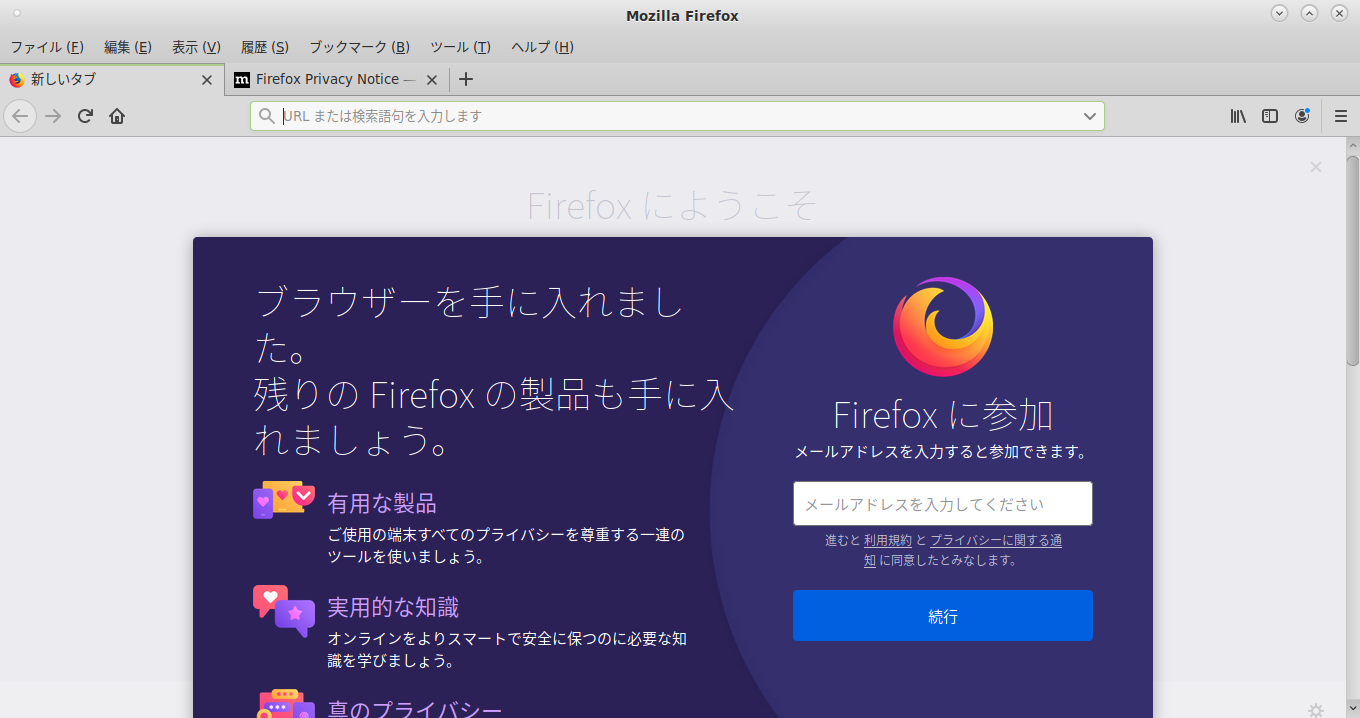1360x718 pixels.
Task: Close the 新しいタブ tab
Action: pos(207,80)
